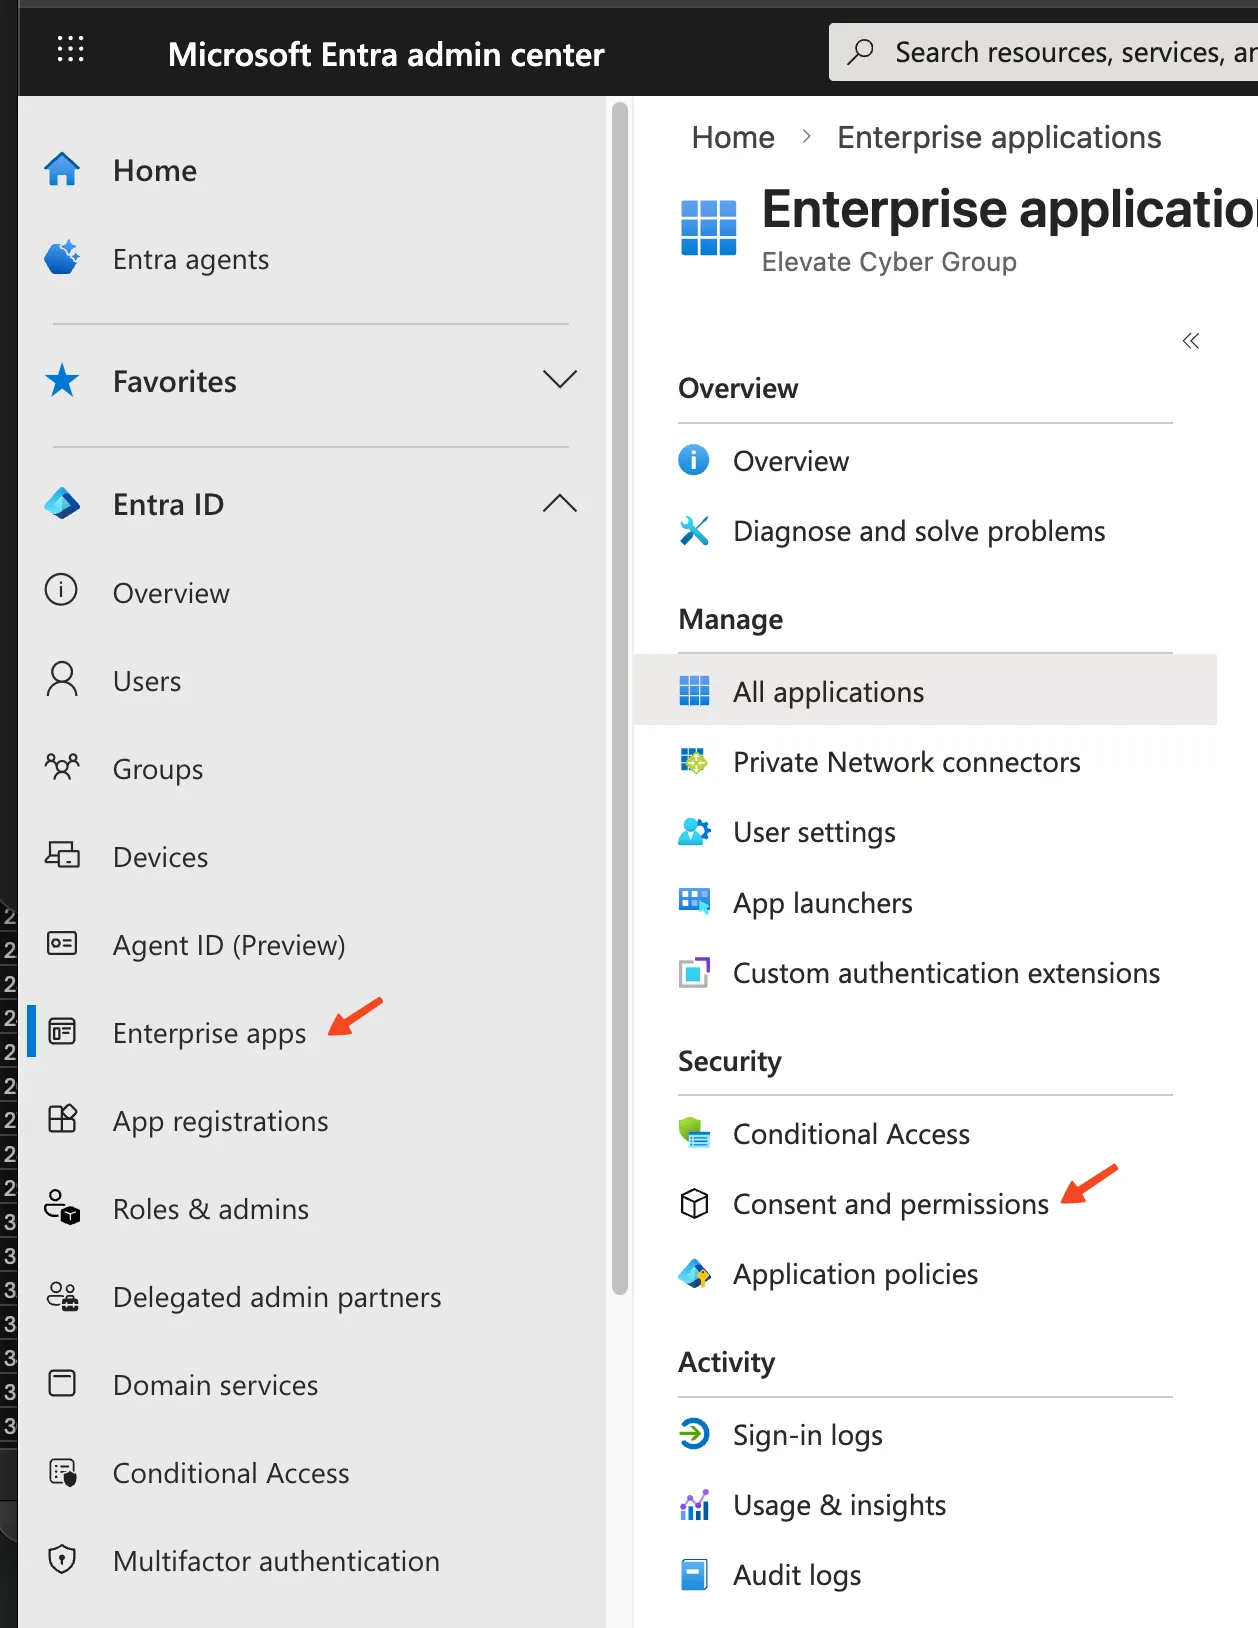
Task: Click the Entra agents icon
Action: 62,257
